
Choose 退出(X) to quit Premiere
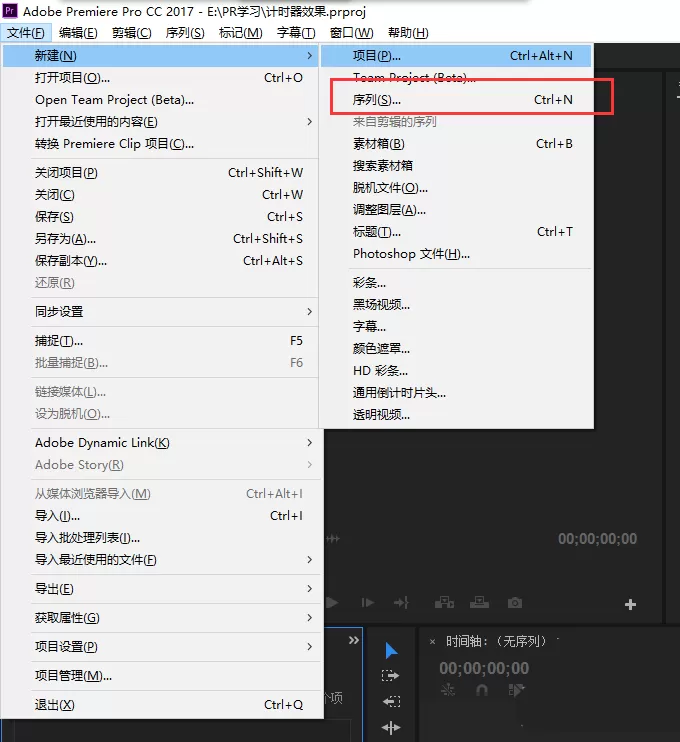[161, 705]
